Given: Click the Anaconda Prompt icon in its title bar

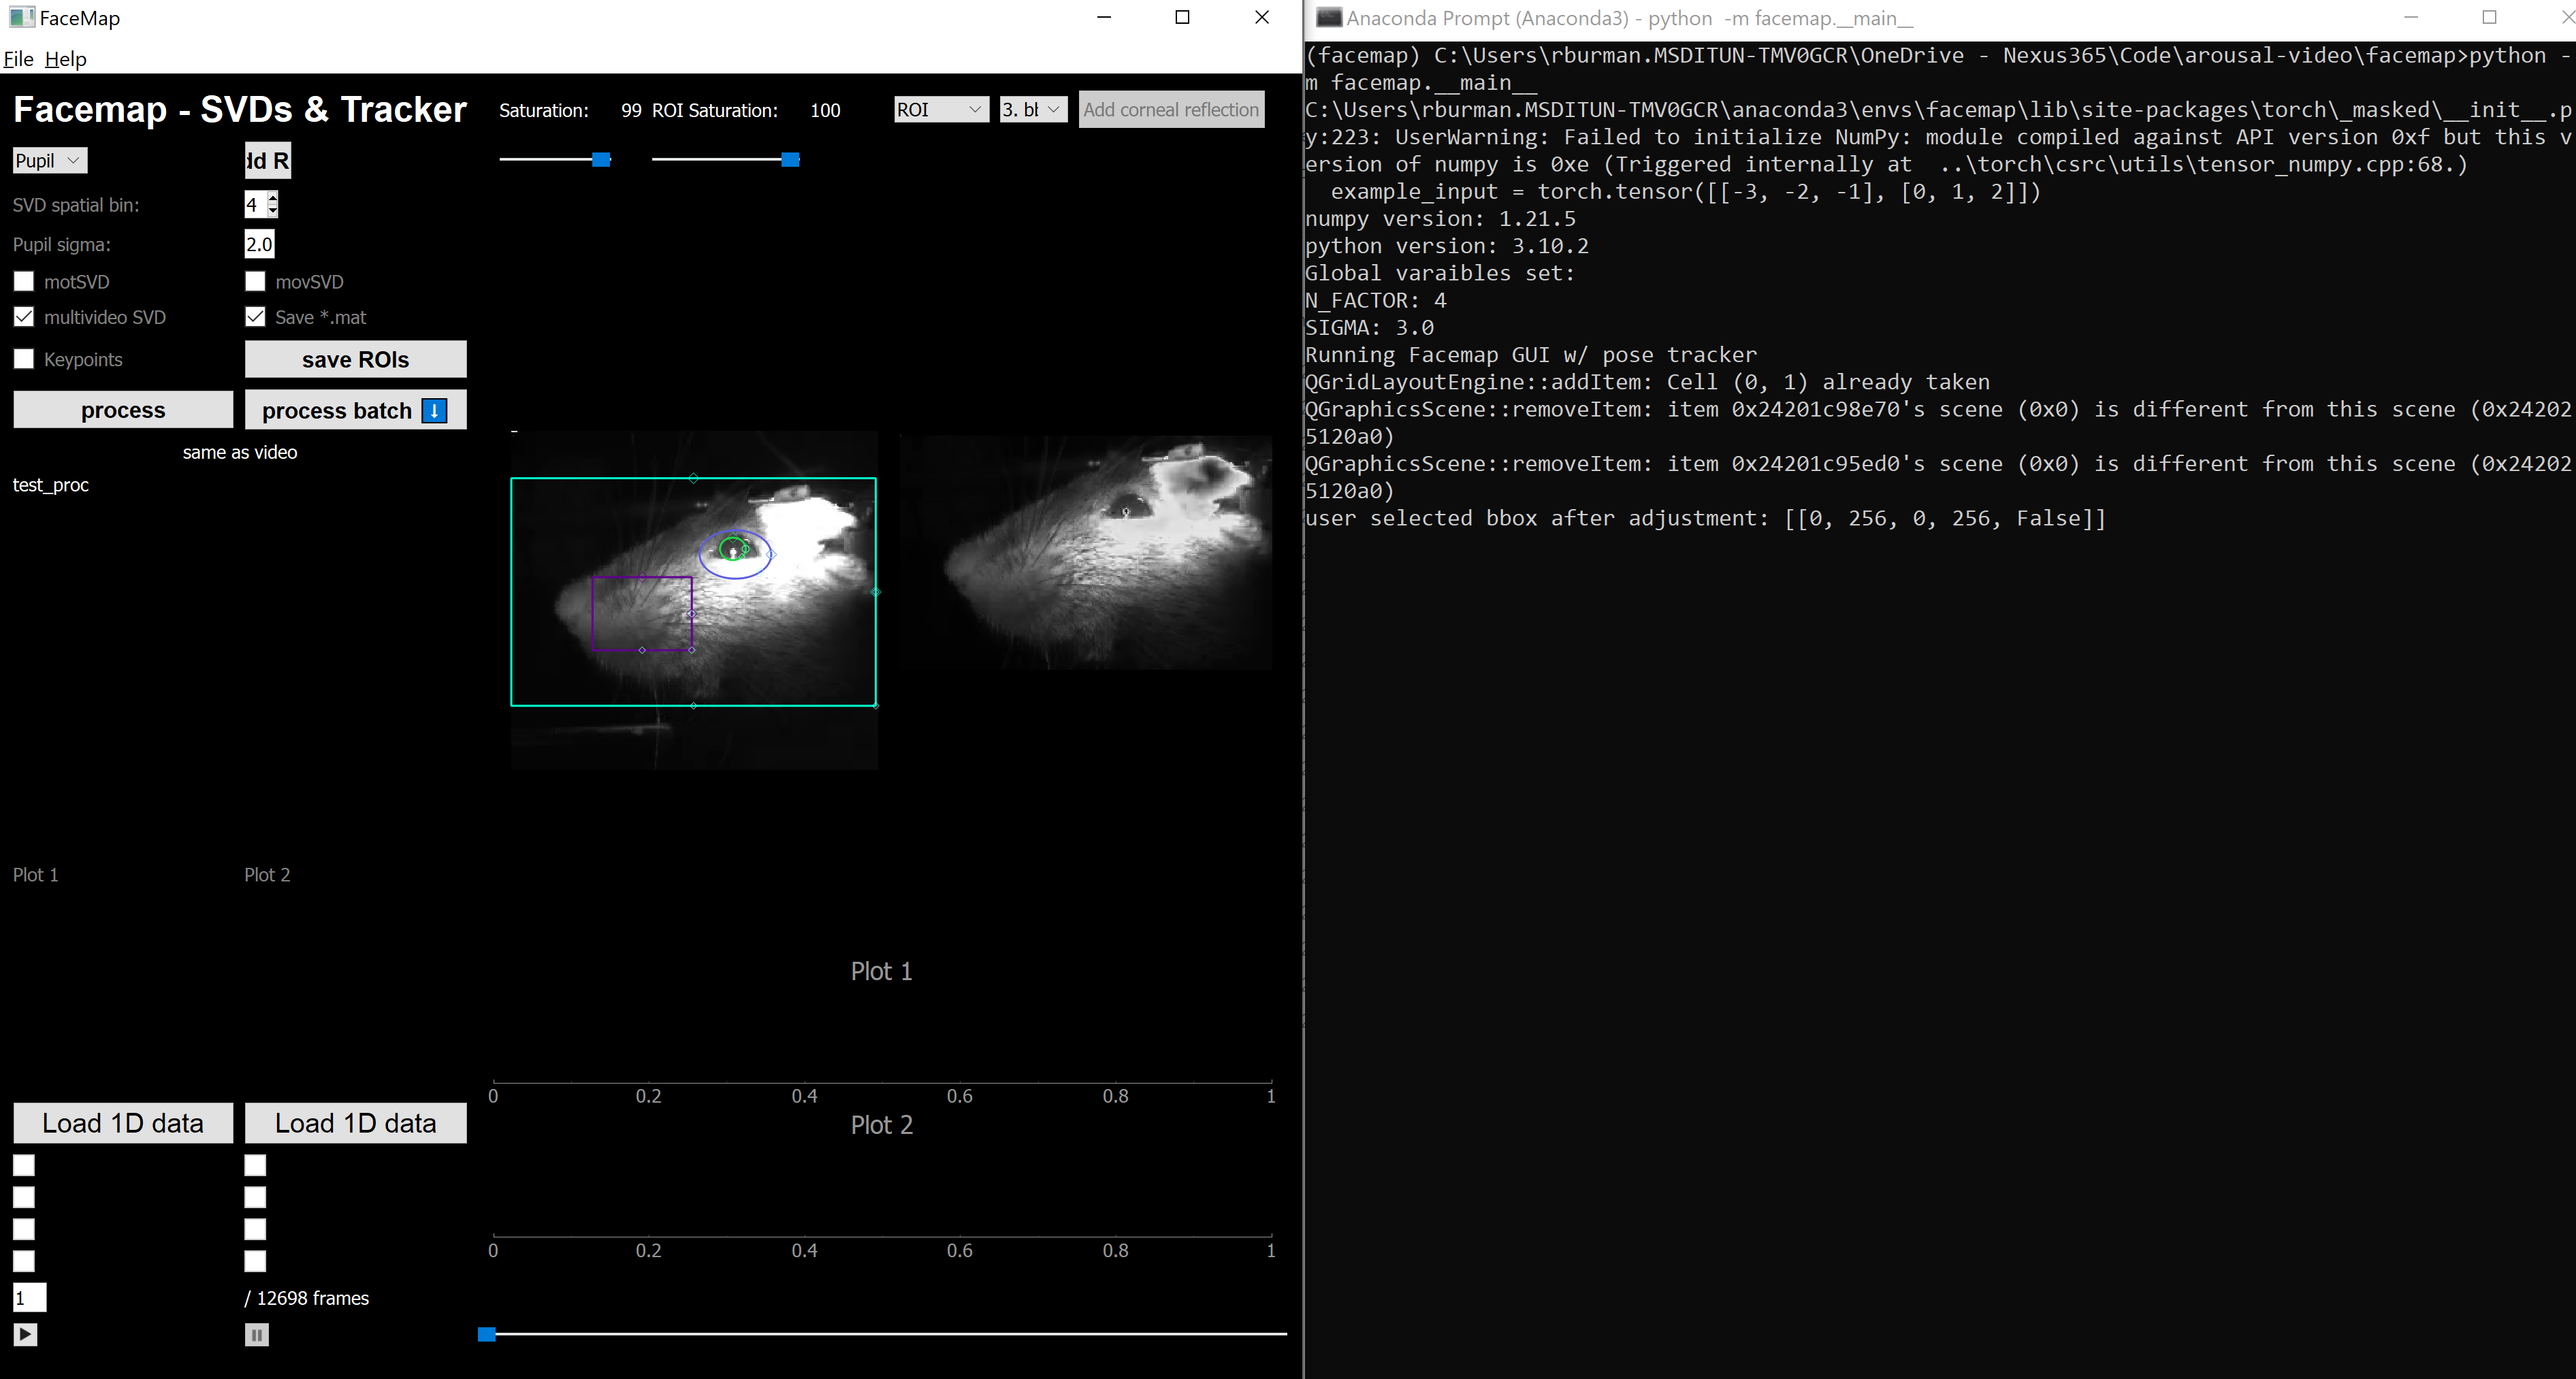Looking at the screenshot, I should tap(1329, 17).
